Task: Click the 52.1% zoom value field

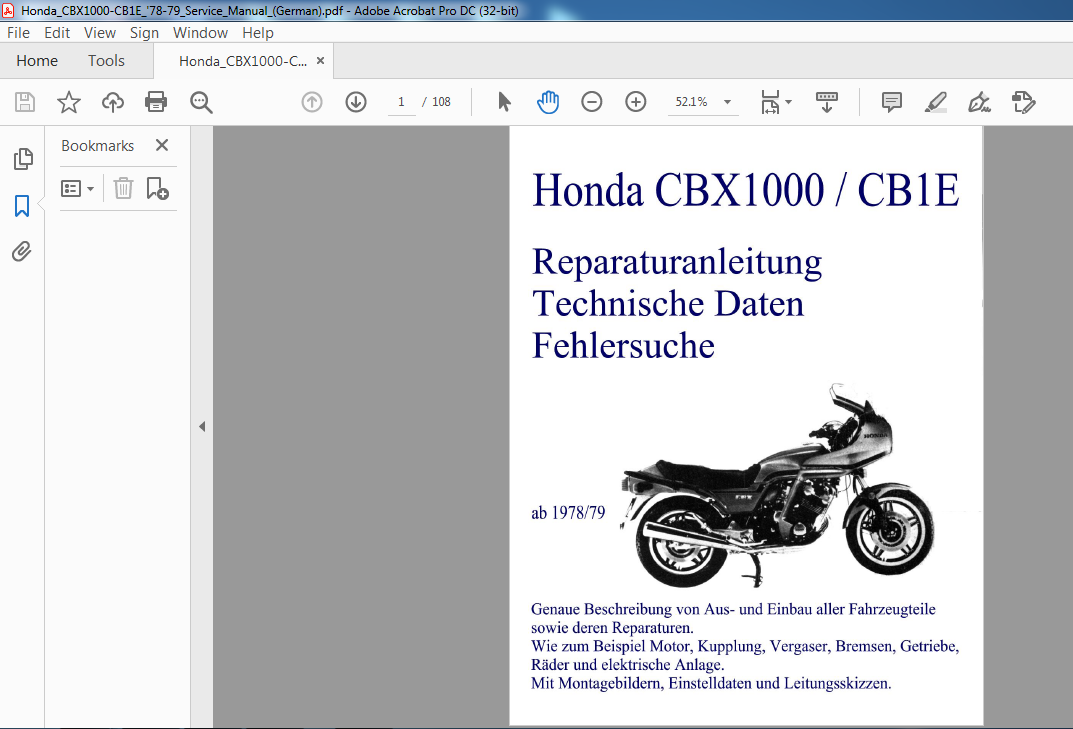Action: click(x=691, y=102)
